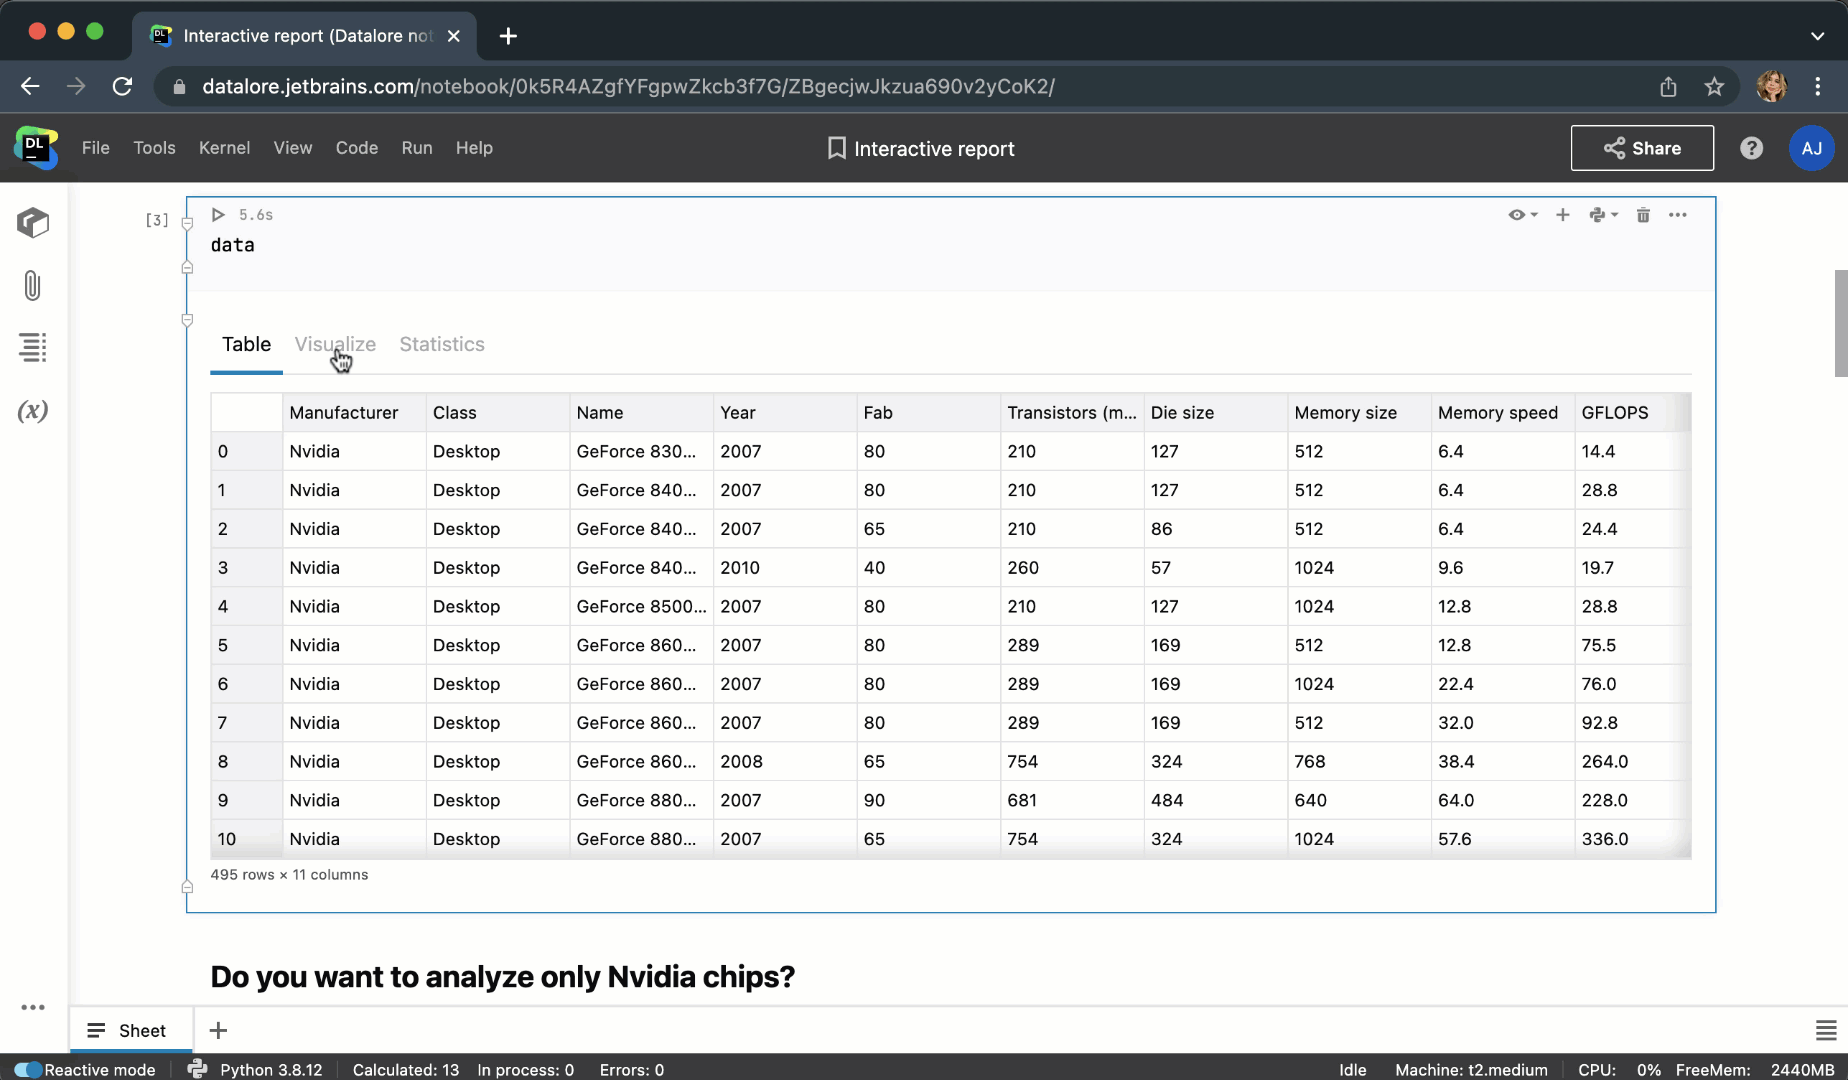Image resolution: width=1848 pixels, height=1080 pixels.
Task: Click the Memory speed column header
Action: [x=1502, y=413]
